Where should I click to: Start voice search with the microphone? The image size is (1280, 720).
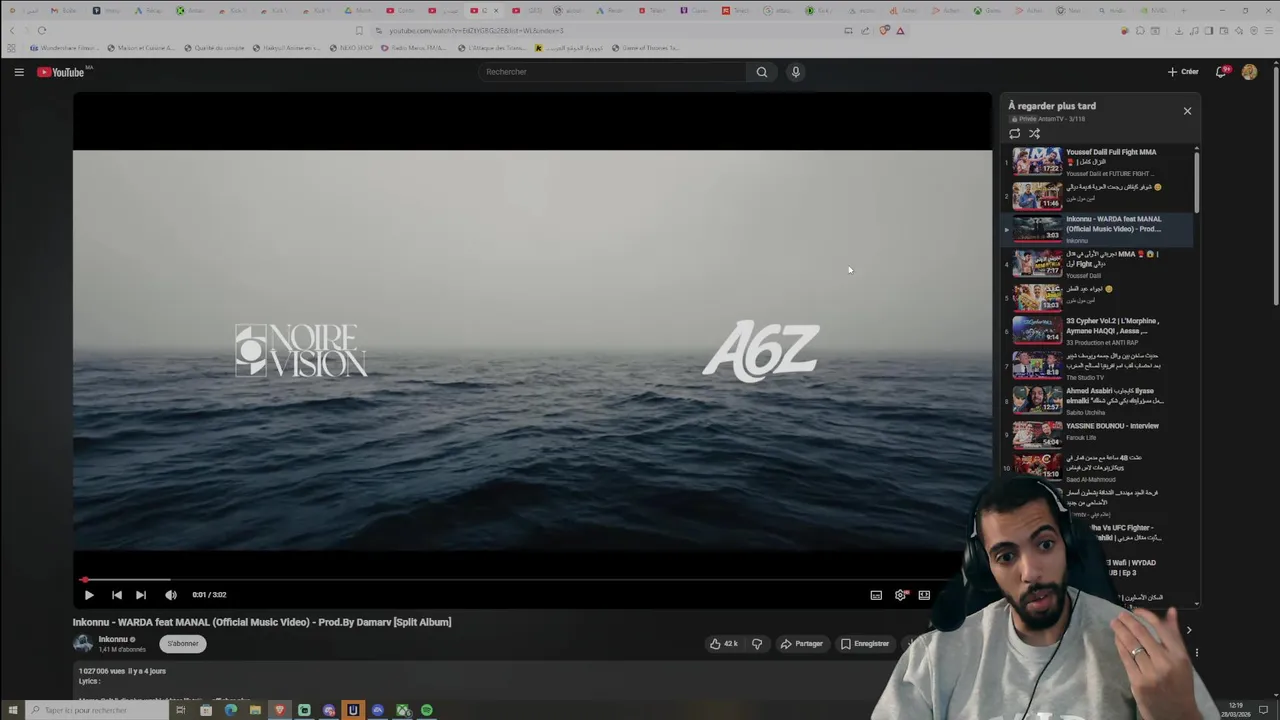click(796, 72)
